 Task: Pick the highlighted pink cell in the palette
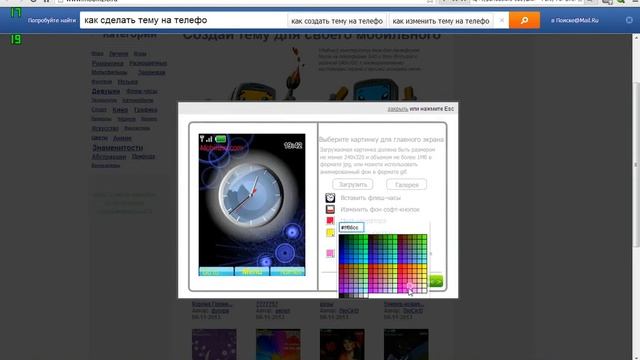[409, 286]
